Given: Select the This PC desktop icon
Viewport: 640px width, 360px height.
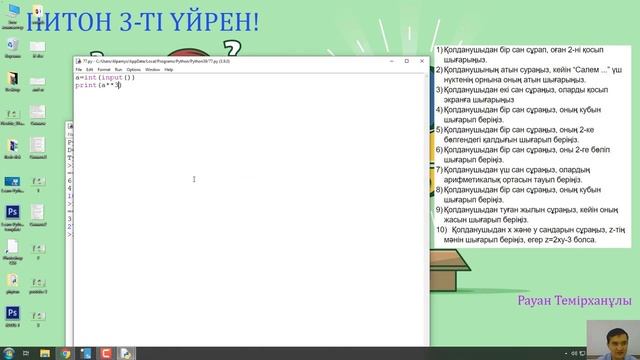Looking at the screenshot, I should (13, 16).
